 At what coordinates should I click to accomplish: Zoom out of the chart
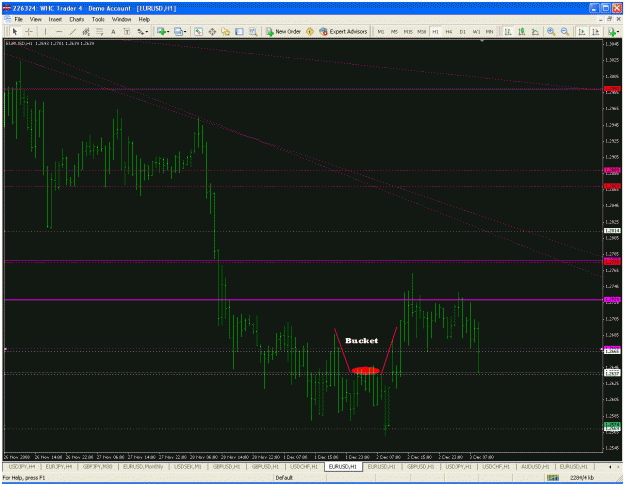pyautogui.click(x=565, y=31)
